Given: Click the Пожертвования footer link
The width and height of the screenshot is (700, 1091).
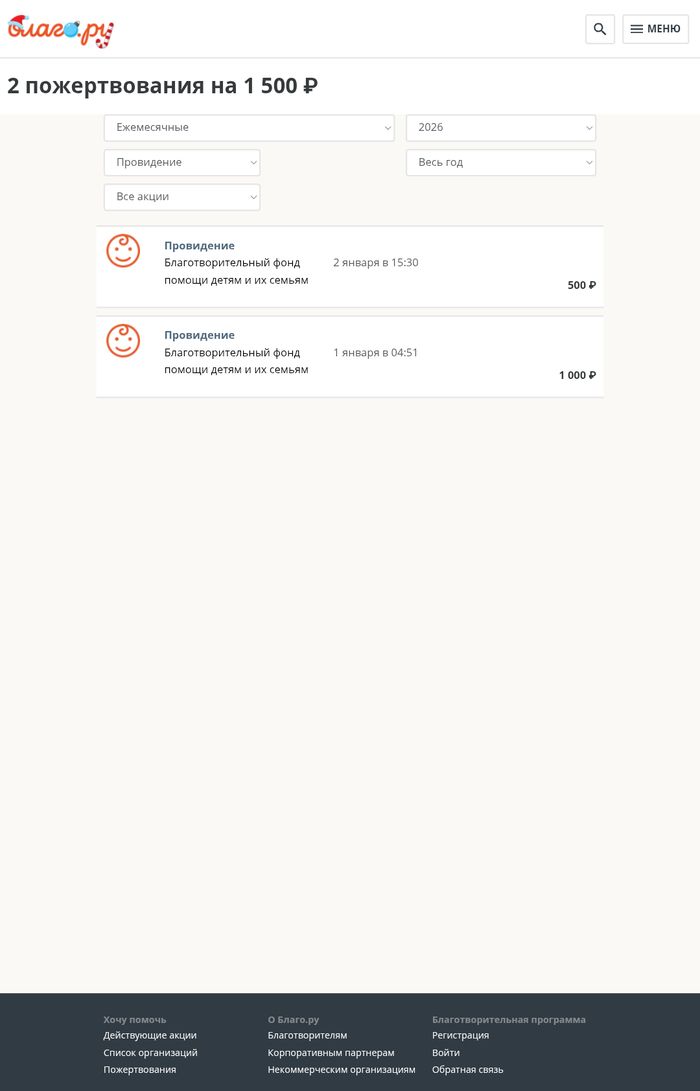Looking at the screenshot, I should pos(140,1070).
